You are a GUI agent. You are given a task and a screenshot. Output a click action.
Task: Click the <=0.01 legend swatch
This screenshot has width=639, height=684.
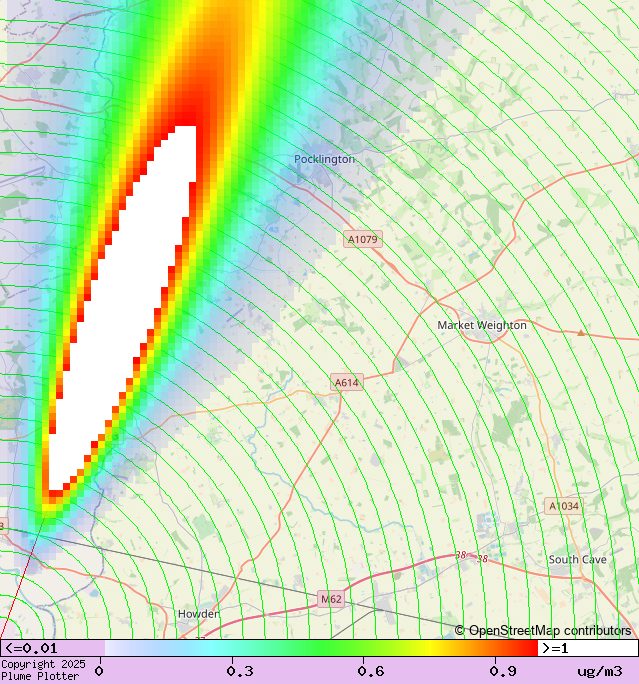[x=52, y=648]
